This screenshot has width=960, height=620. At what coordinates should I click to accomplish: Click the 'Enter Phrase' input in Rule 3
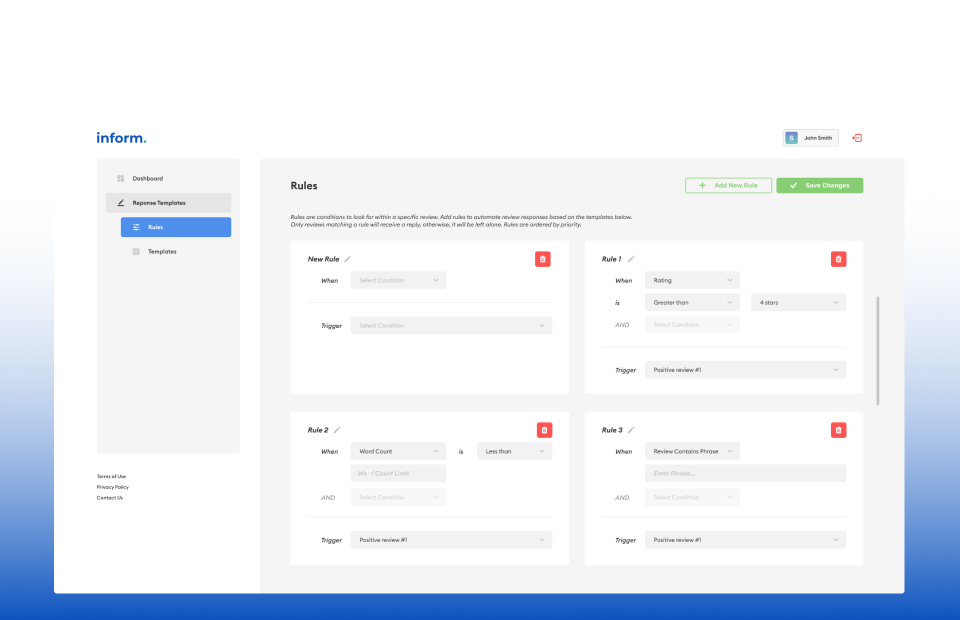745,473
